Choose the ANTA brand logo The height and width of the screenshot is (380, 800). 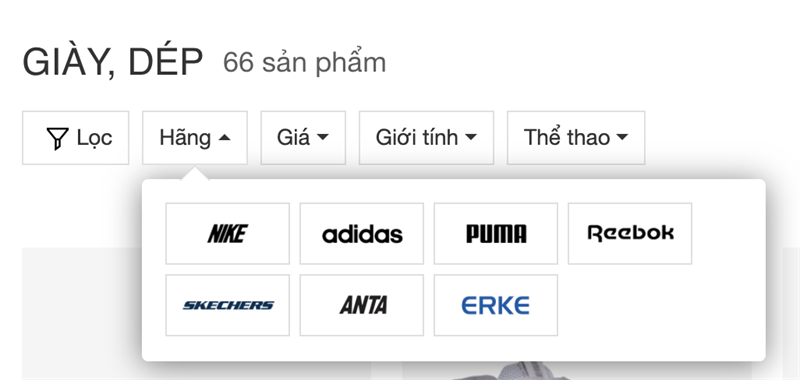tap(362, 305)
